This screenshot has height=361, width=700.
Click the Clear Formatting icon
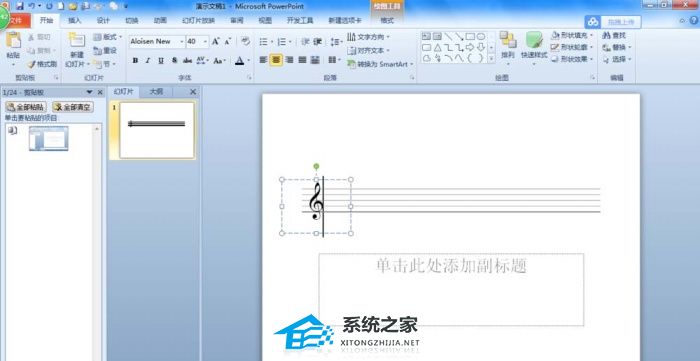pyautogui.click(x=245, y=41)
